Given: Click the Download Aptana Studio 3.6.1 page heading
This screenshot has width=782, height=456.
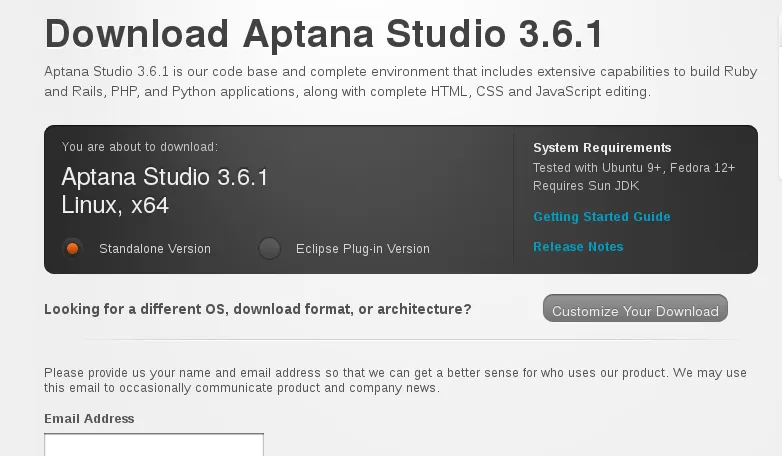Looking at the screenshot, I should pos(324,34).
